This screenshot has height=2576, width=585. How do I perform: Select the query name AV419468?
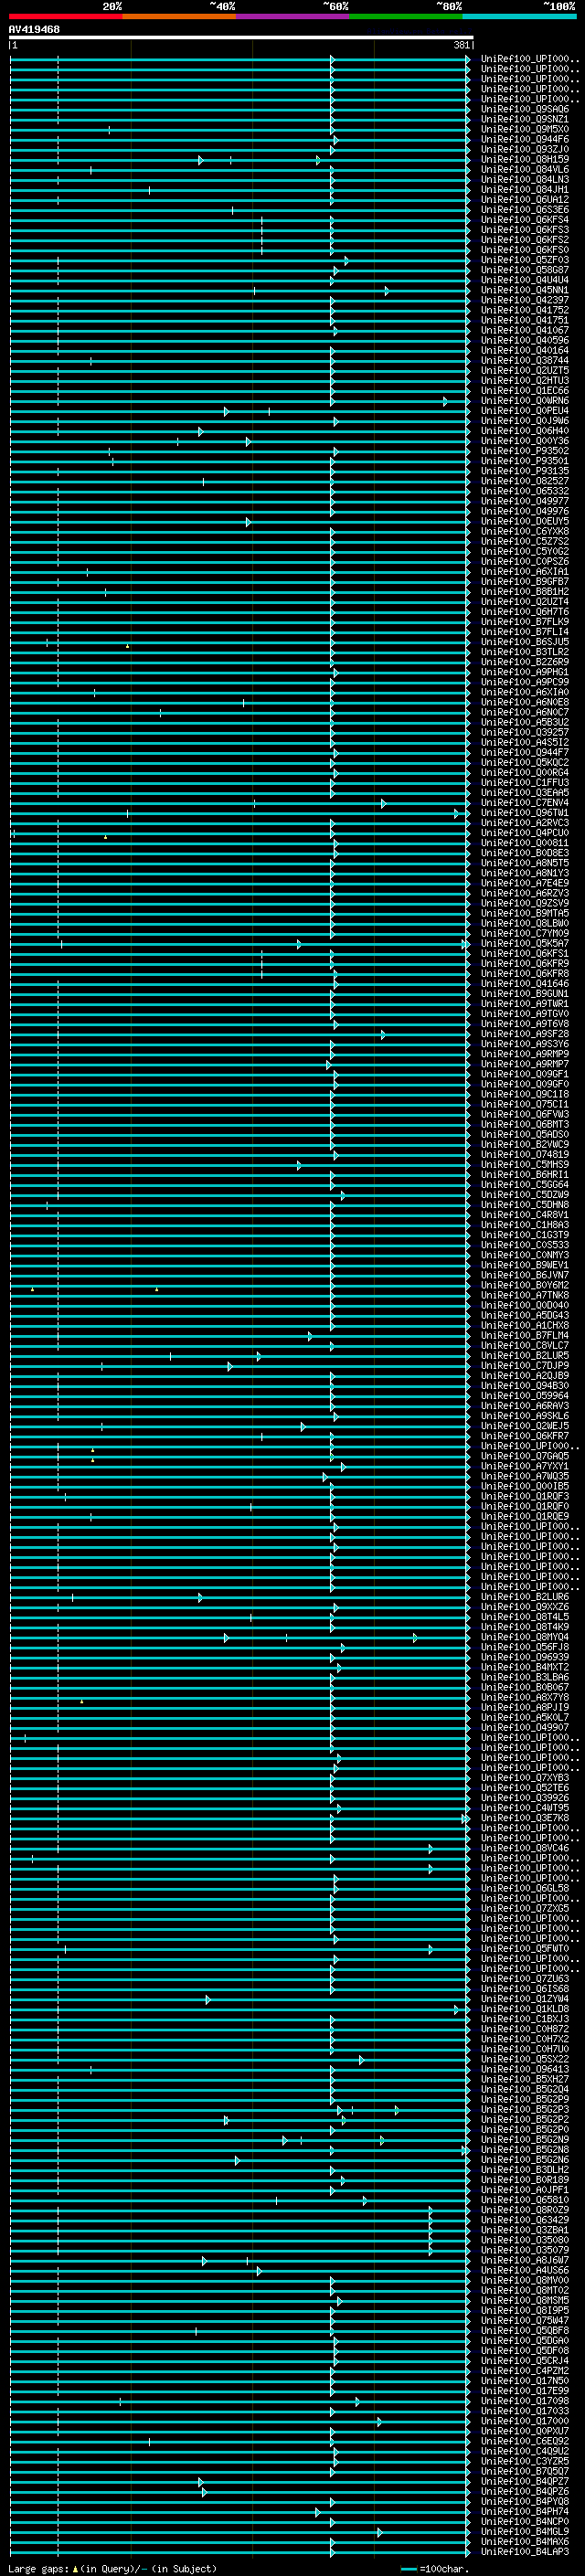(34, 30)
